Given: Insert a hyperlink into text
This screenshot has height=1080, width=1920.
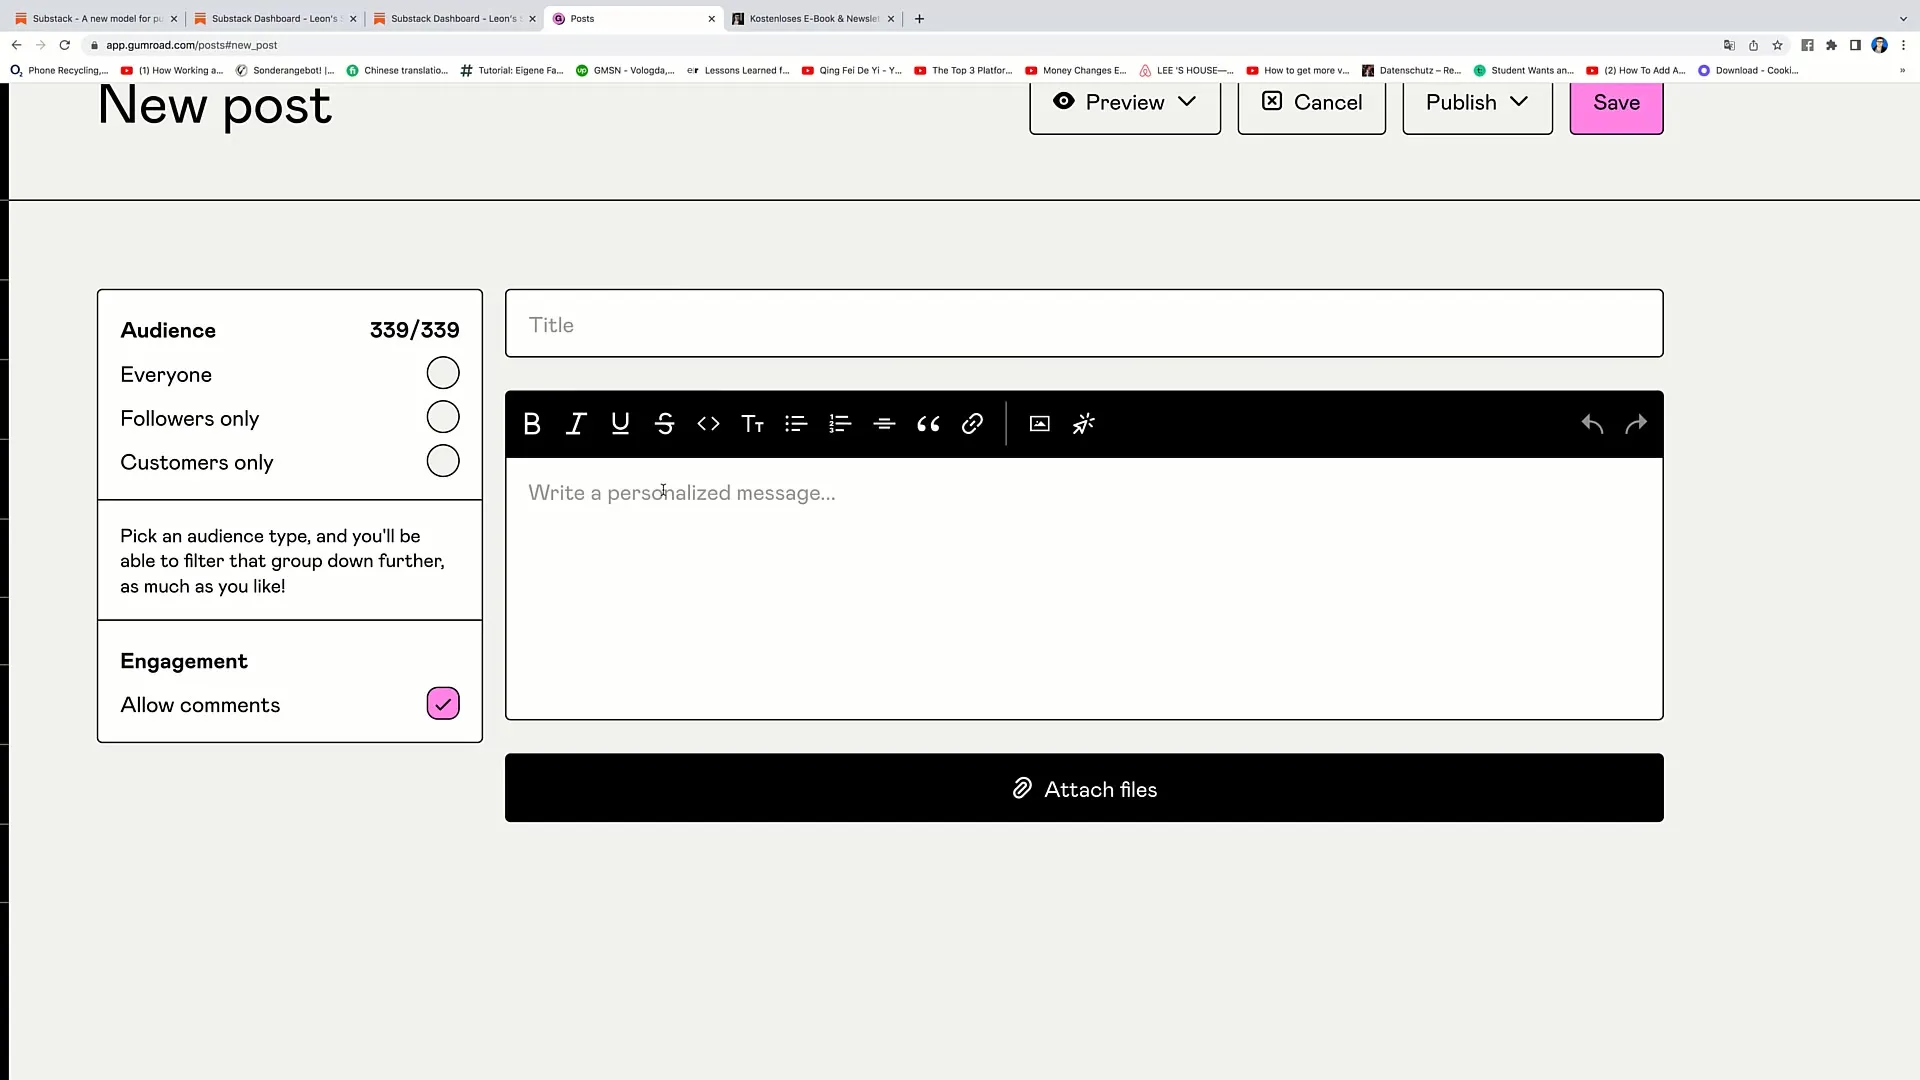Looking at the screenshot, I should coord(972,423).
